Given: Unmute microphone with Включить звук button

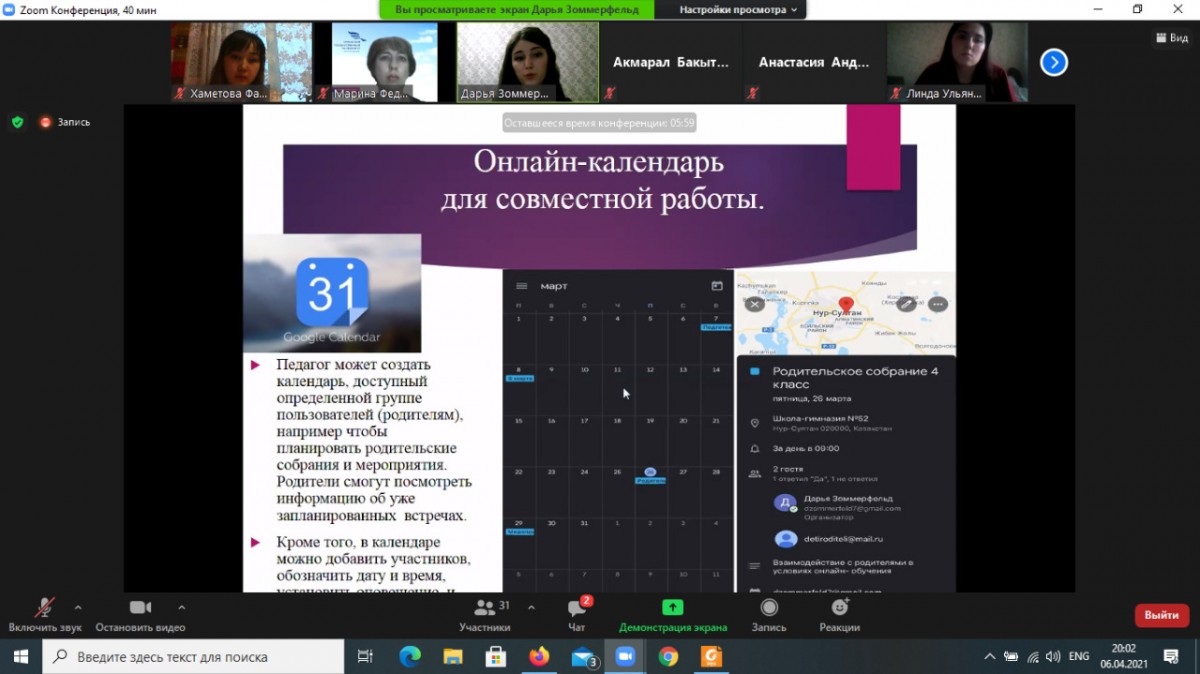Looking at the screenshot, I should (44, 609).
